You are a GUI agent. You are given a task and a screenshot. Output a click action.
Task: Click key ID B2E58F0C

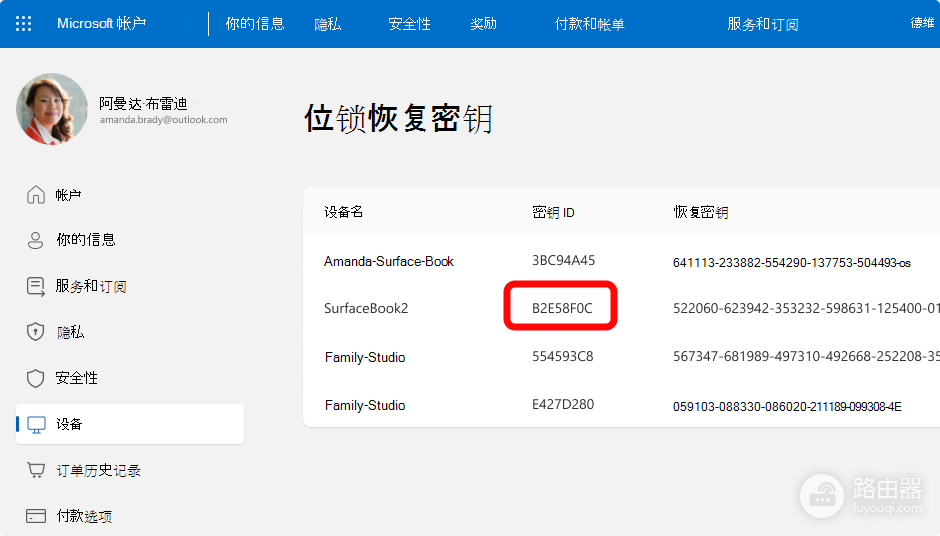pyautogui.click(x=562, y=308)
